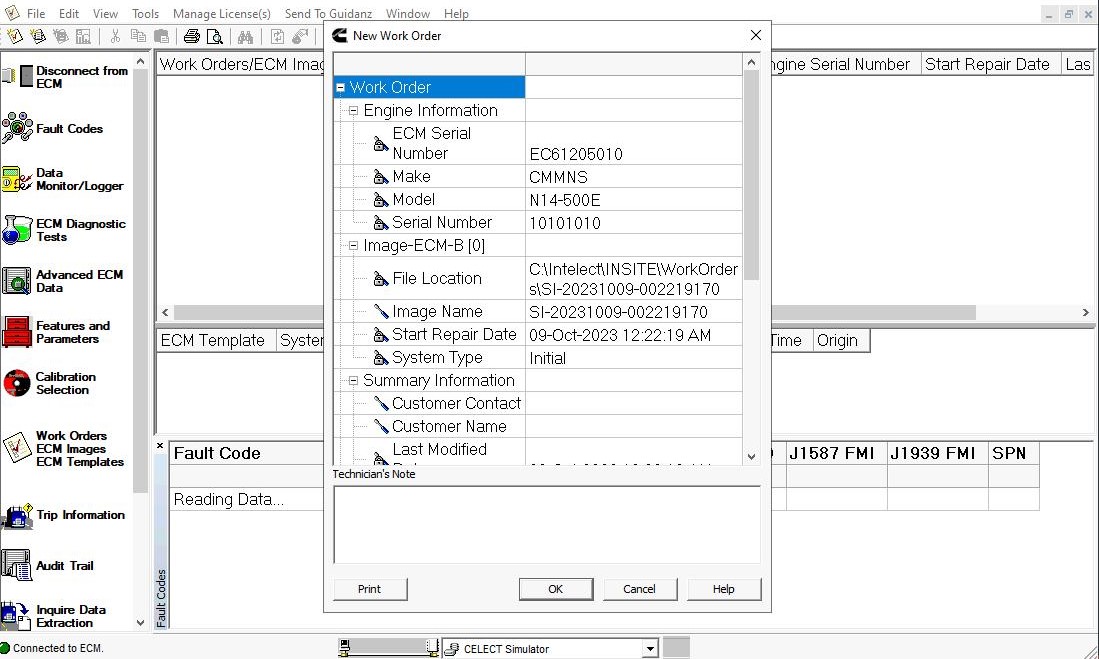Screen dimensions: 1099x659
Task: Open the Manage License(s) menu
Action: (221, 13)
